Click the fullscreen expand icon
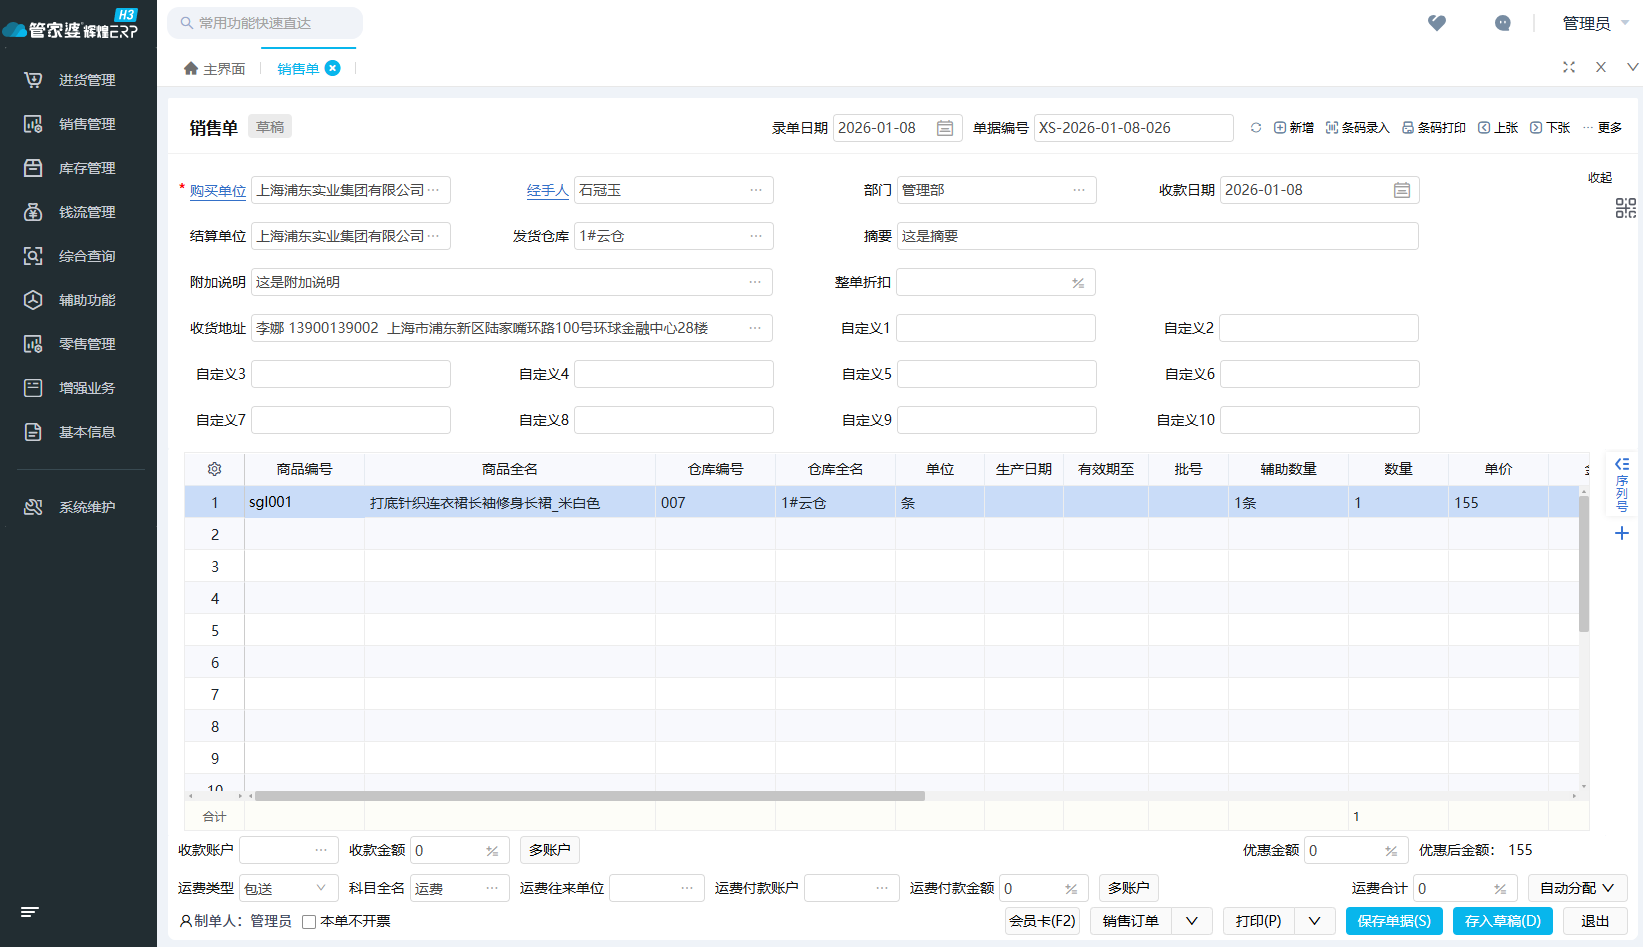The height and width of the screenshot is (947, 1643). (1569, 67)
